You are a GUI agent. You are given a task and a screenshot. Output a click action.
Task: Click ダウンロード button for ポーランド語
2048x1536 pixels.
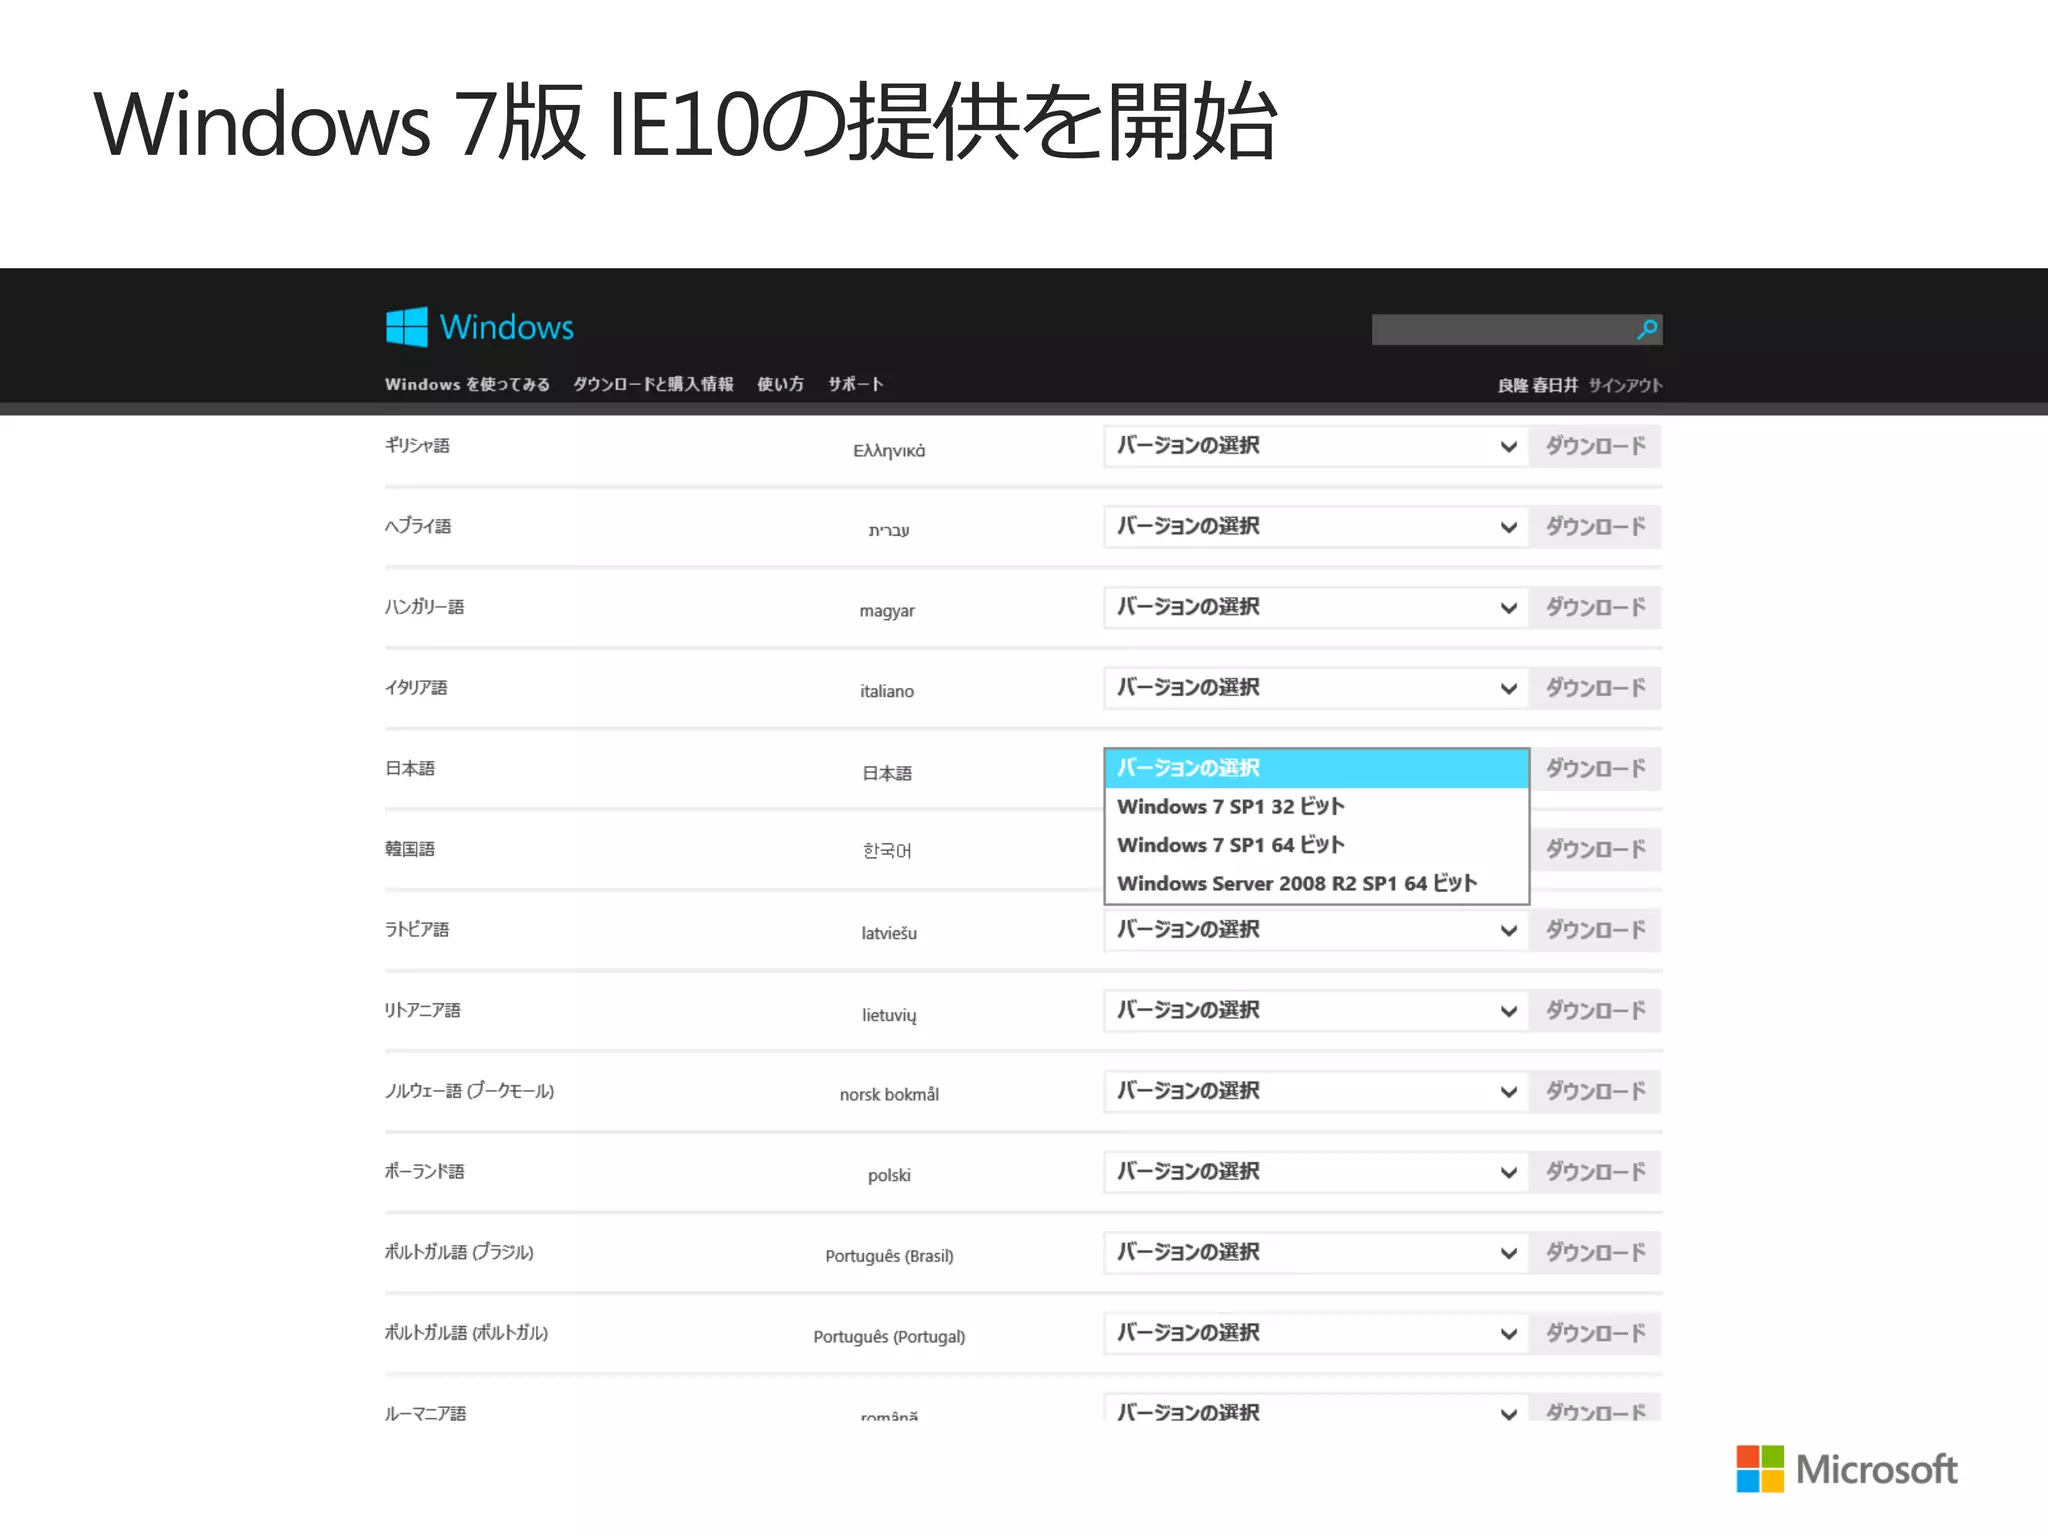pyautogui.click(x=1596, y=1172)
